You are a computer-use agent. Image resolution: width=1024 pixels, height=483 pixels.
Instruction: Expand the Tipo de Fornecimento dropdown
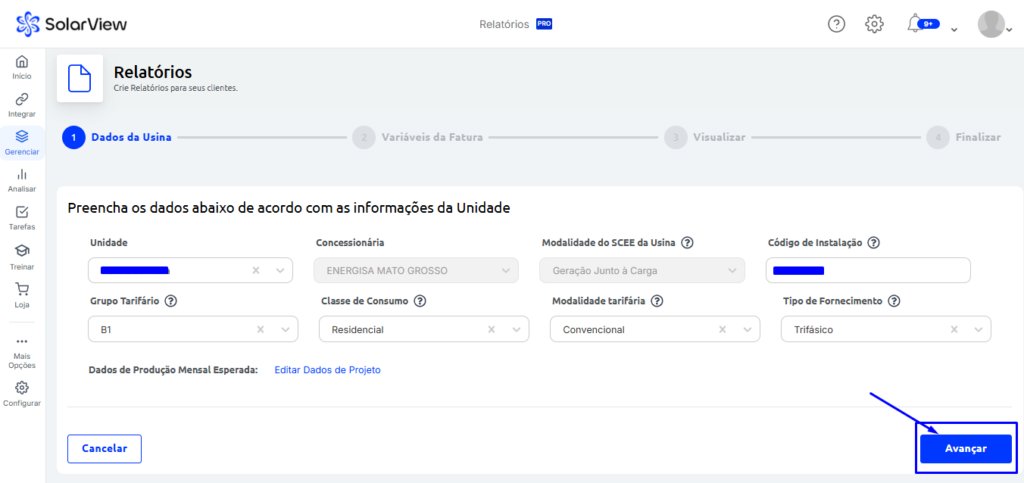coord(979,329)
